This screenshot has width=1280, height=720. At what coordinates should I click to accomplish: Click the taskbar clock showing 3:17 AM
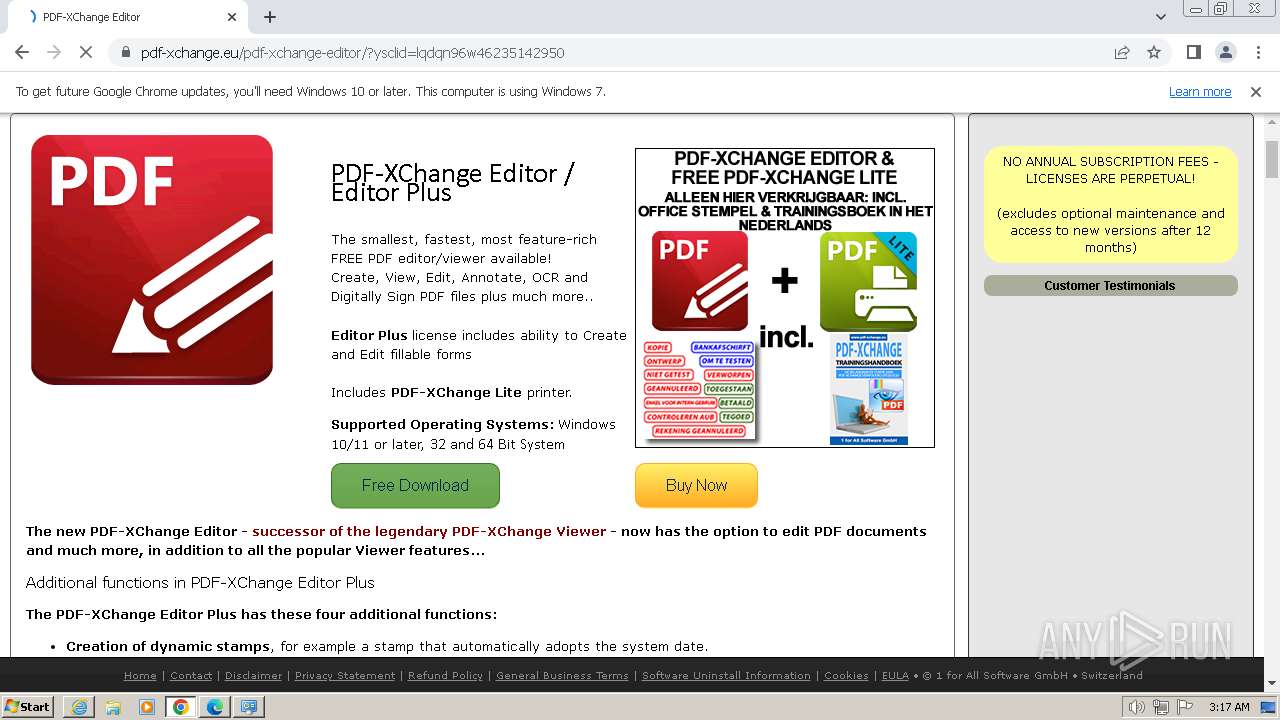[1229, 707]
